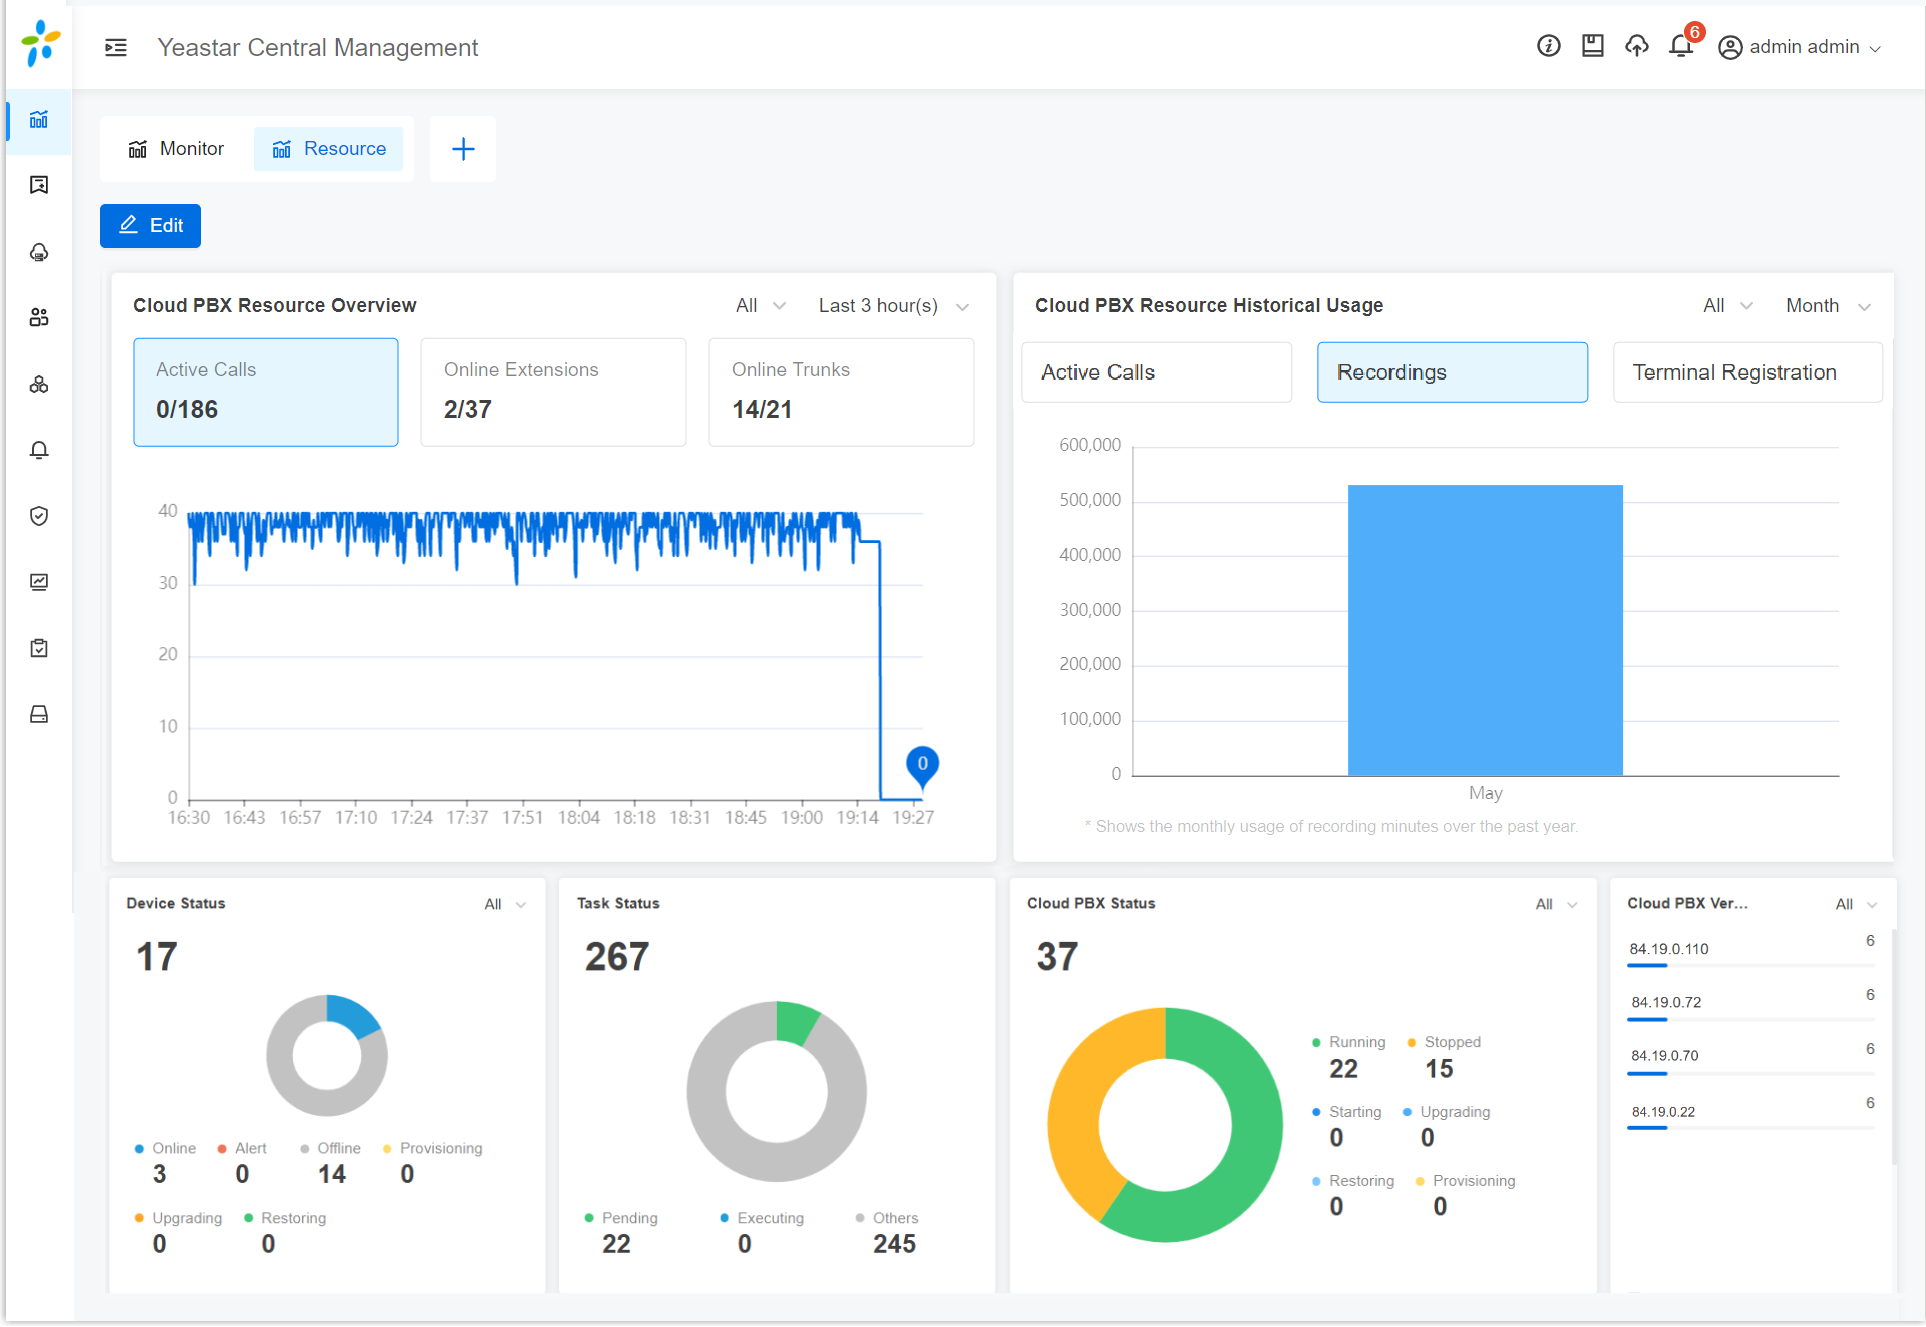Select the Resource tab
The image size is (1926, 1327).
(x=329, y=149)
